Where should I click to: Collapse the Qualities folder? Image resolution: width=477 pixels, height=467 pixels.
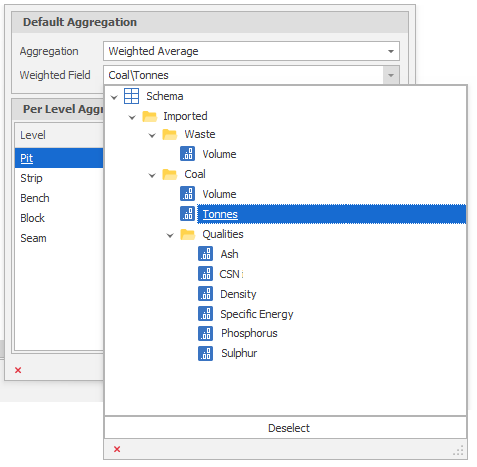[x=170, y=235]
